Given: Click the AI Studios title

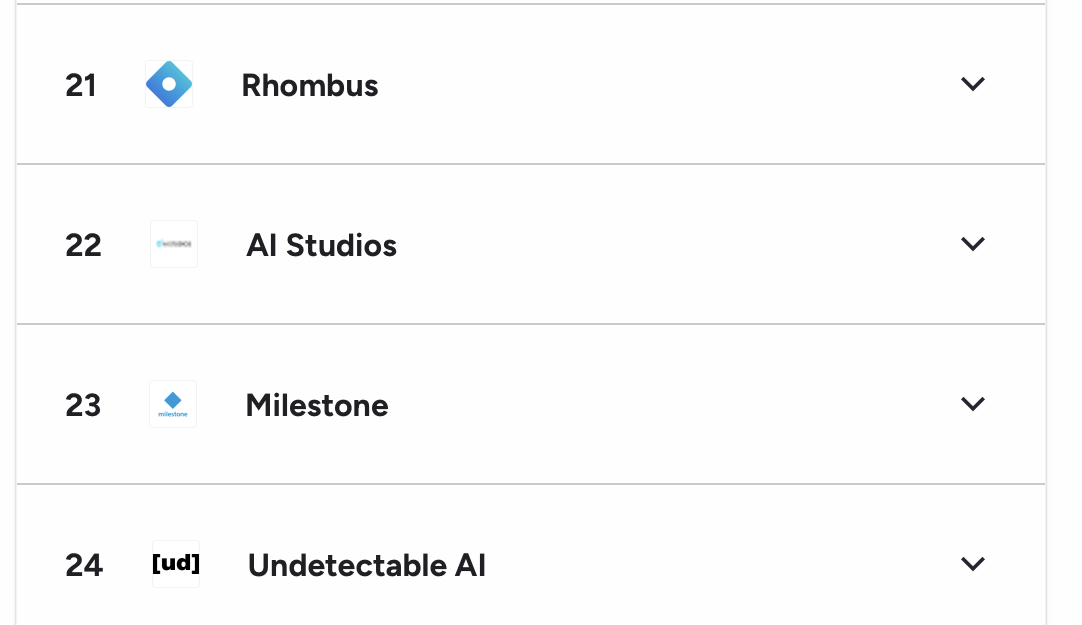Looking at the screenshot, I should click(321, 245).
